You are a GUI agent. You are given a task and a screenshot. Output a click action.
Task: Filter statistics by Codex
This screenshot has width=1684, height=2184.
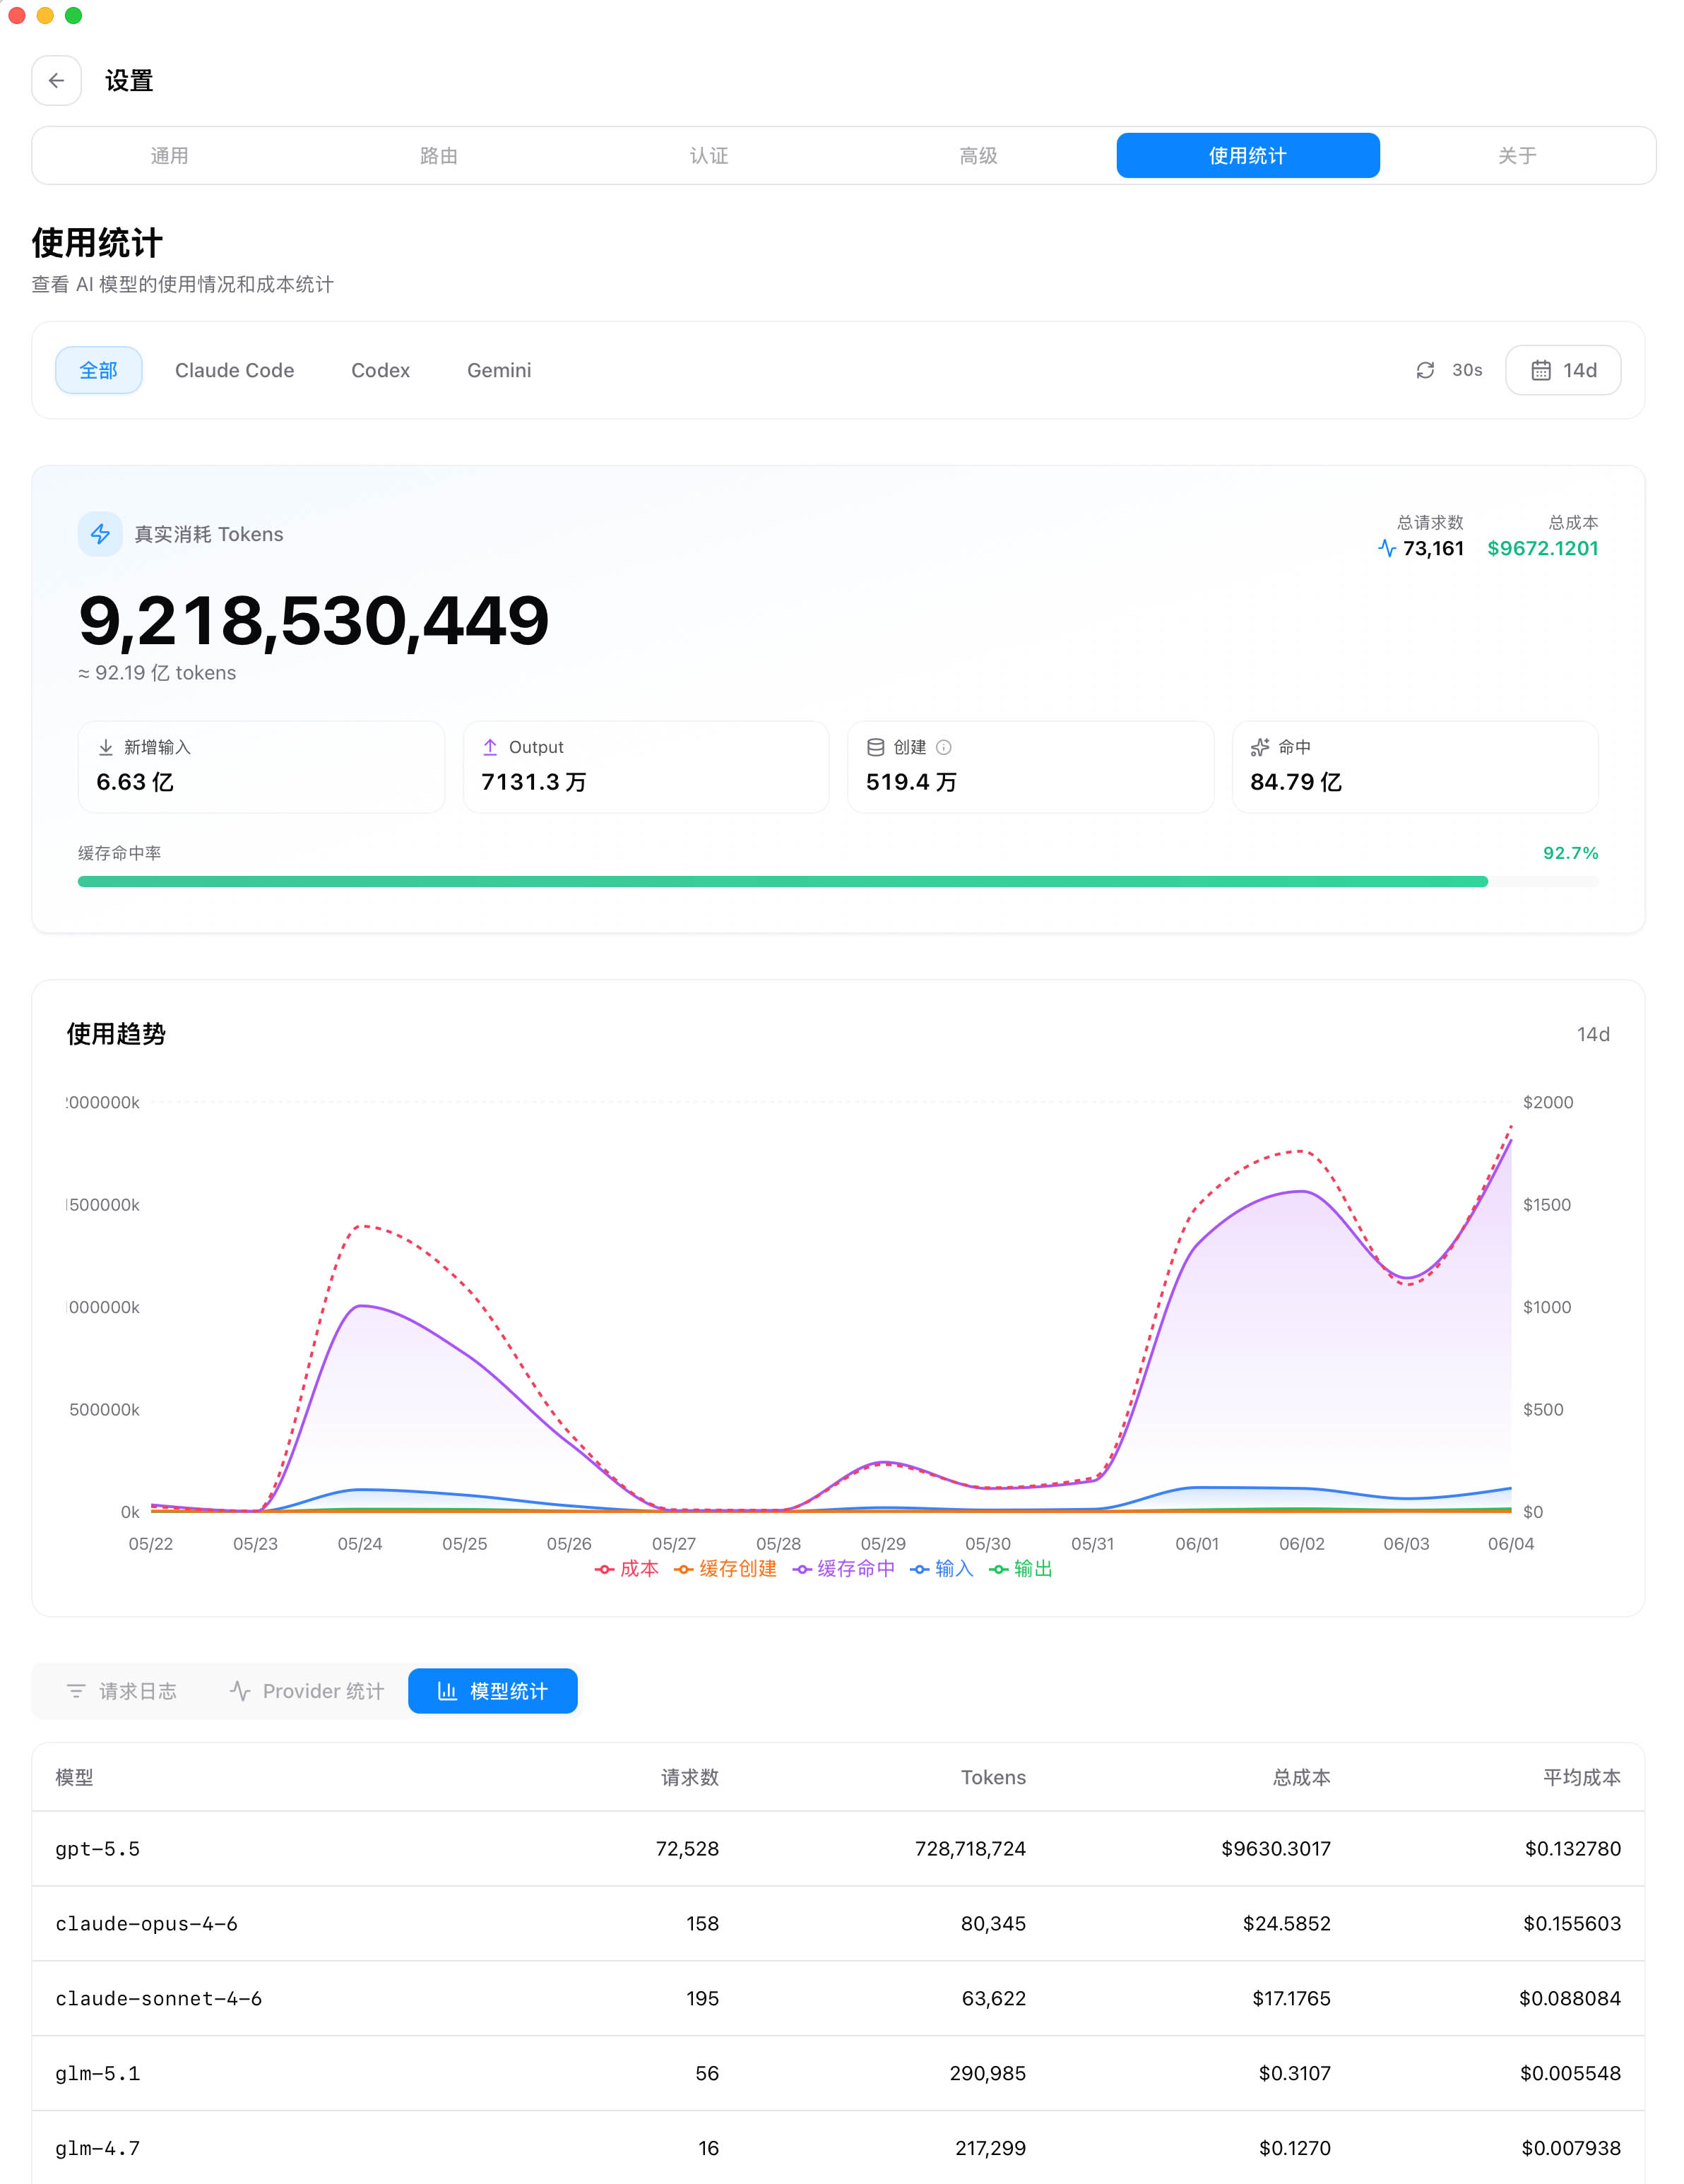381,370
